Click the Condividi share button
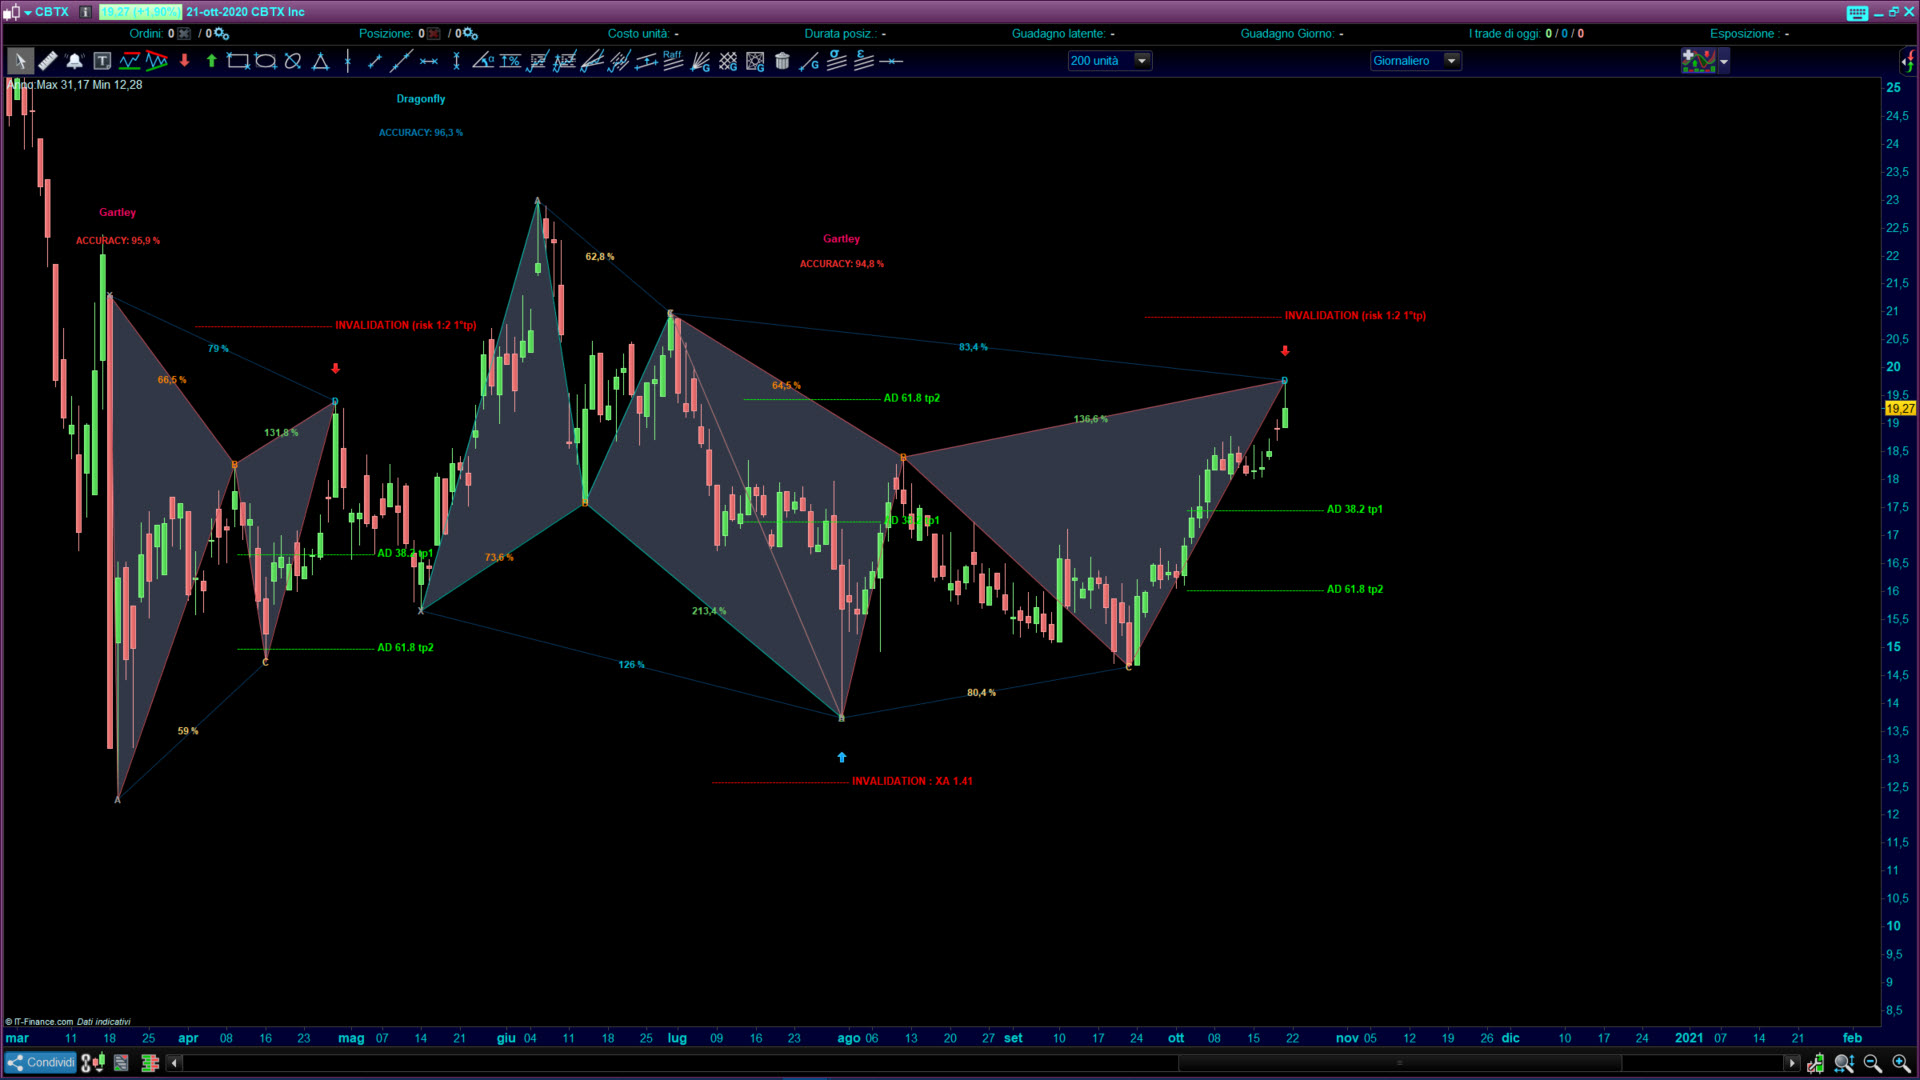This screenshot has width=1920, height=1080. pyautogui.click(x=40, y=1063)
